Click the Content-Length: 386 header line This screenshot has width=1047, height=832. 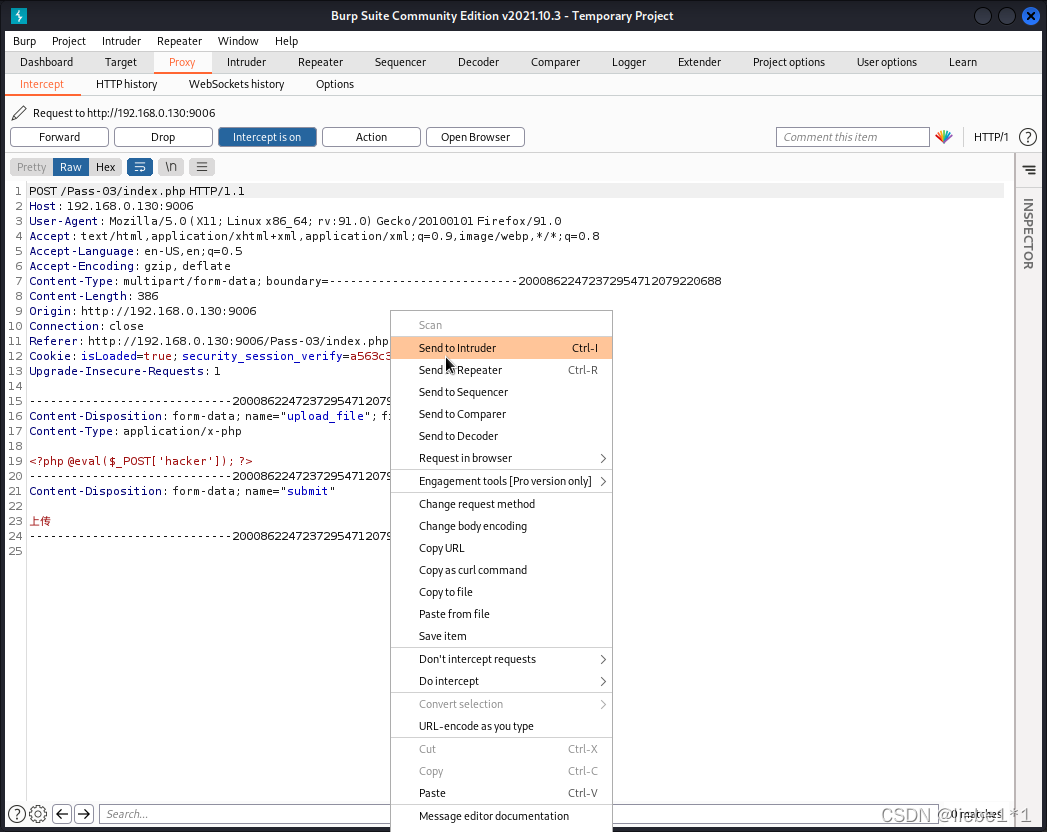(x=93, y=296)
